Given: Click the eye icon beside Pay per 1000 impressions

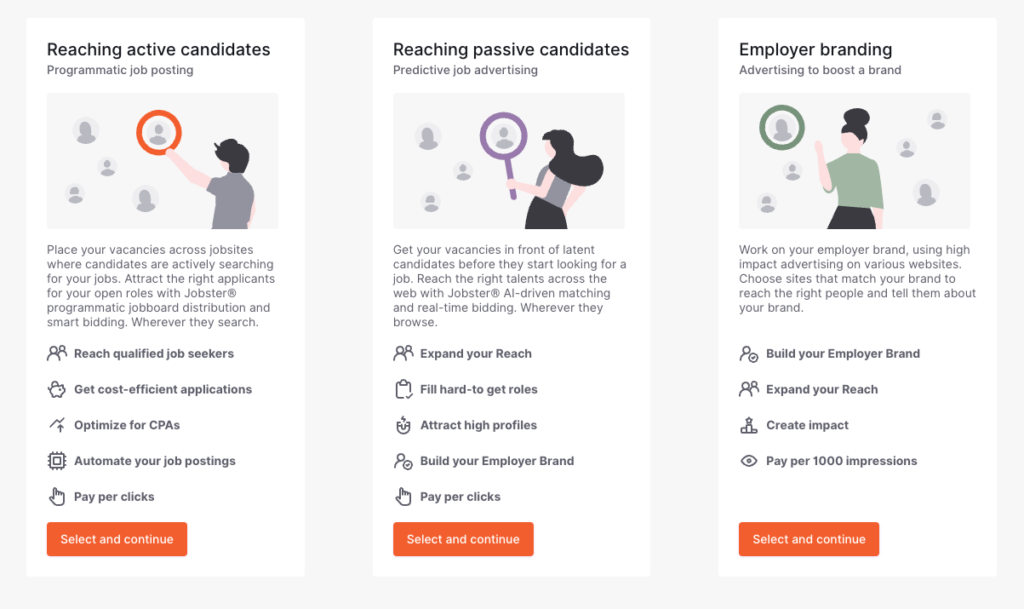Looking at the screenshot, I should [x=749, y=461].
